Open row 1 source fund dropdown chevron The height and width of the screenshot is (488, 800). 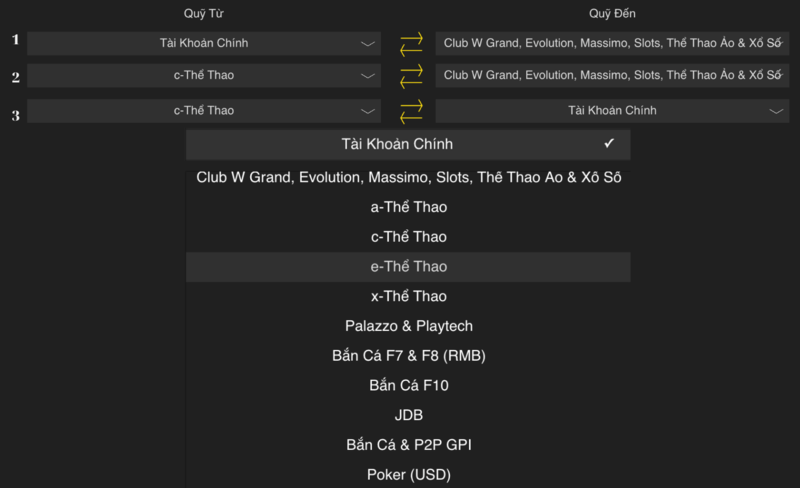point(368,44)
